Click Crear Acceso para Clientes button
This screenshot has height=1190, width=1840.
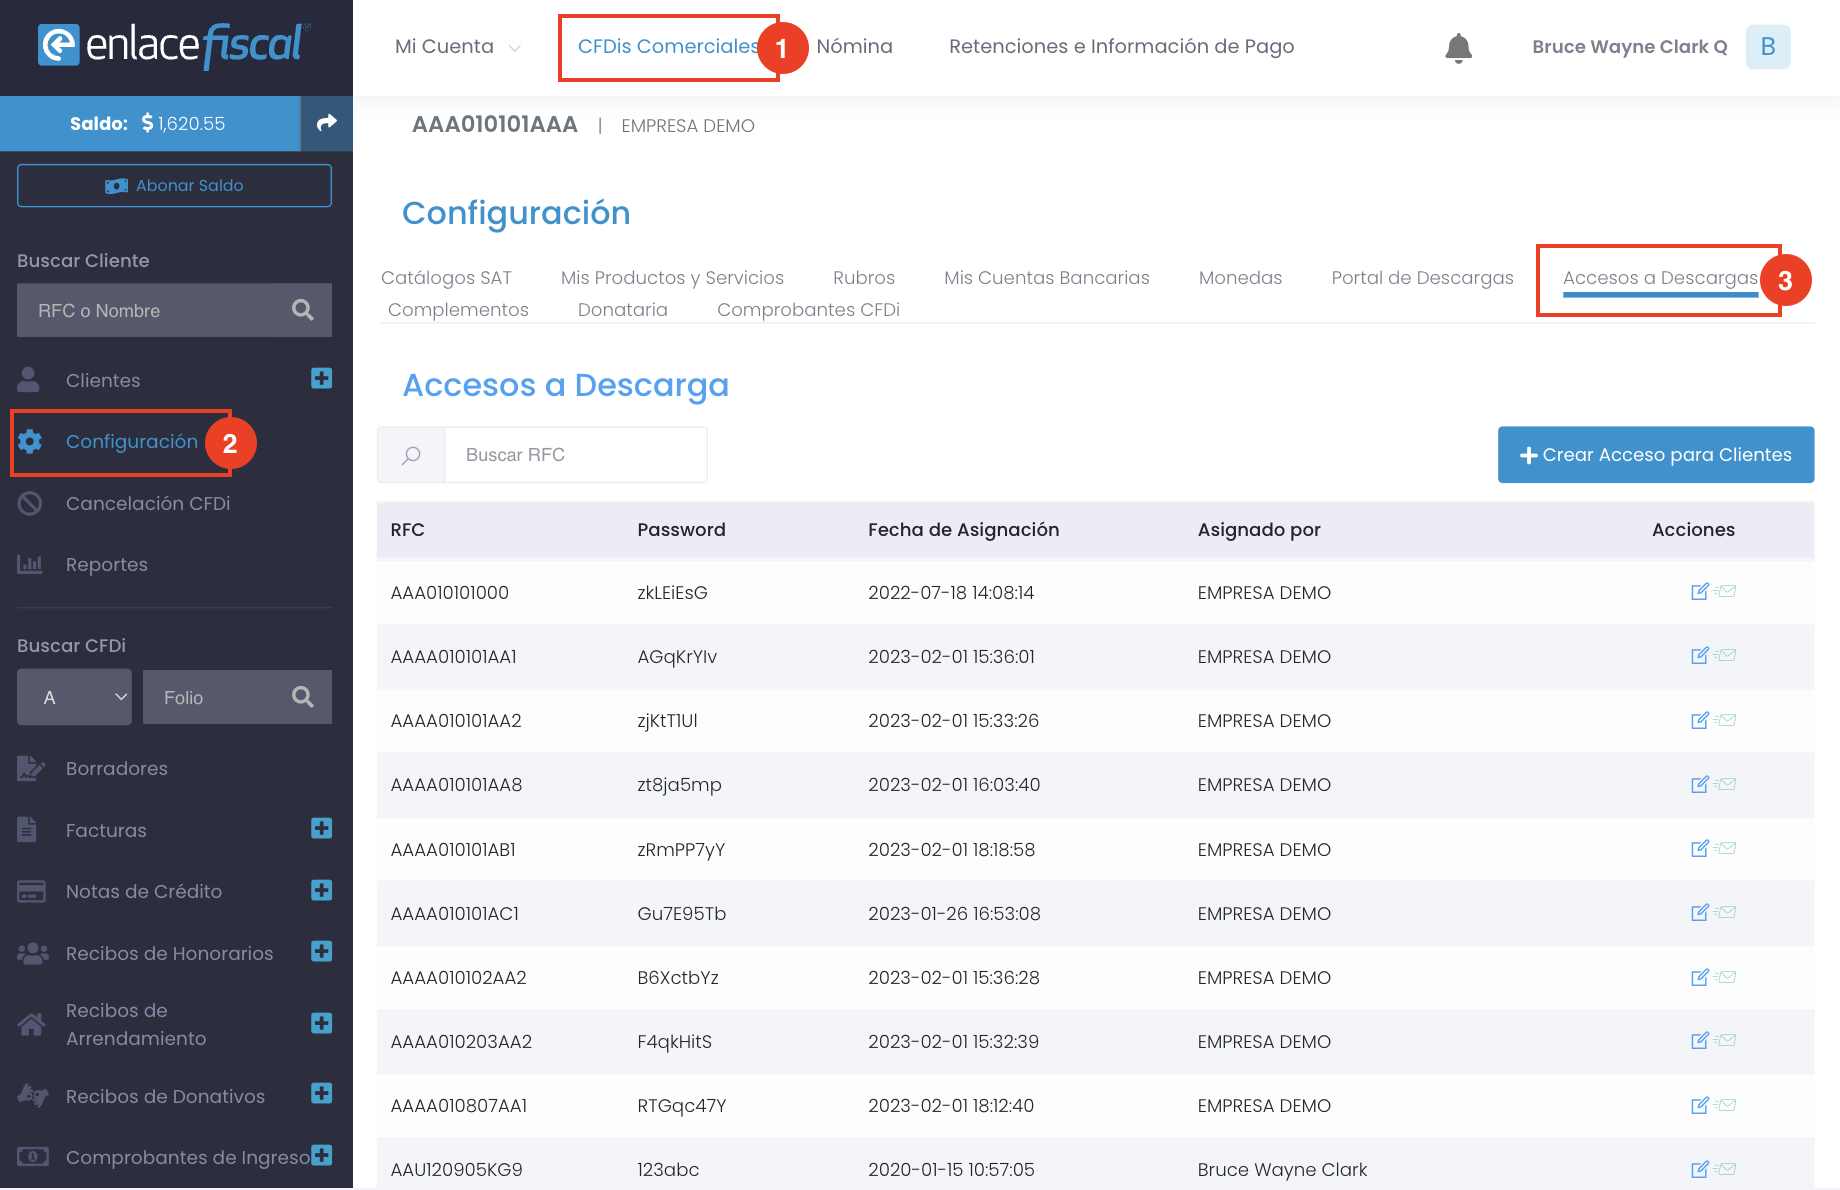tap(1655, 455)
